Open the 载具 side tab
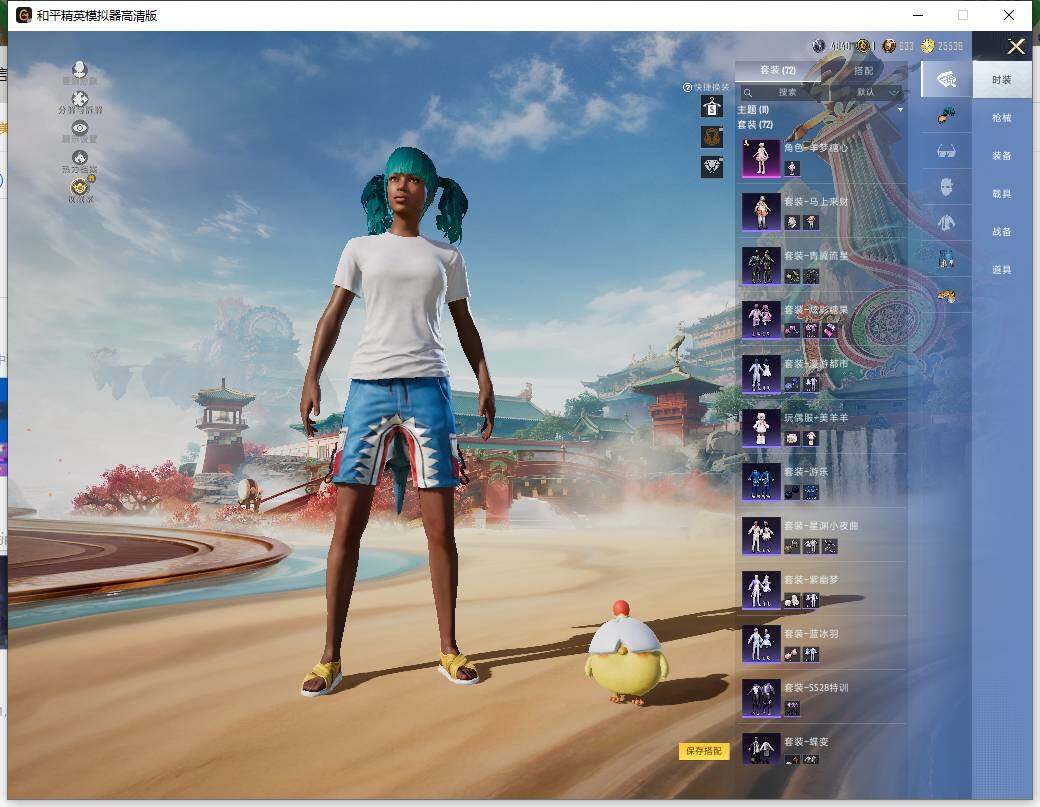The width and height of the screenshot is (1040, 807). (1001, 194)
